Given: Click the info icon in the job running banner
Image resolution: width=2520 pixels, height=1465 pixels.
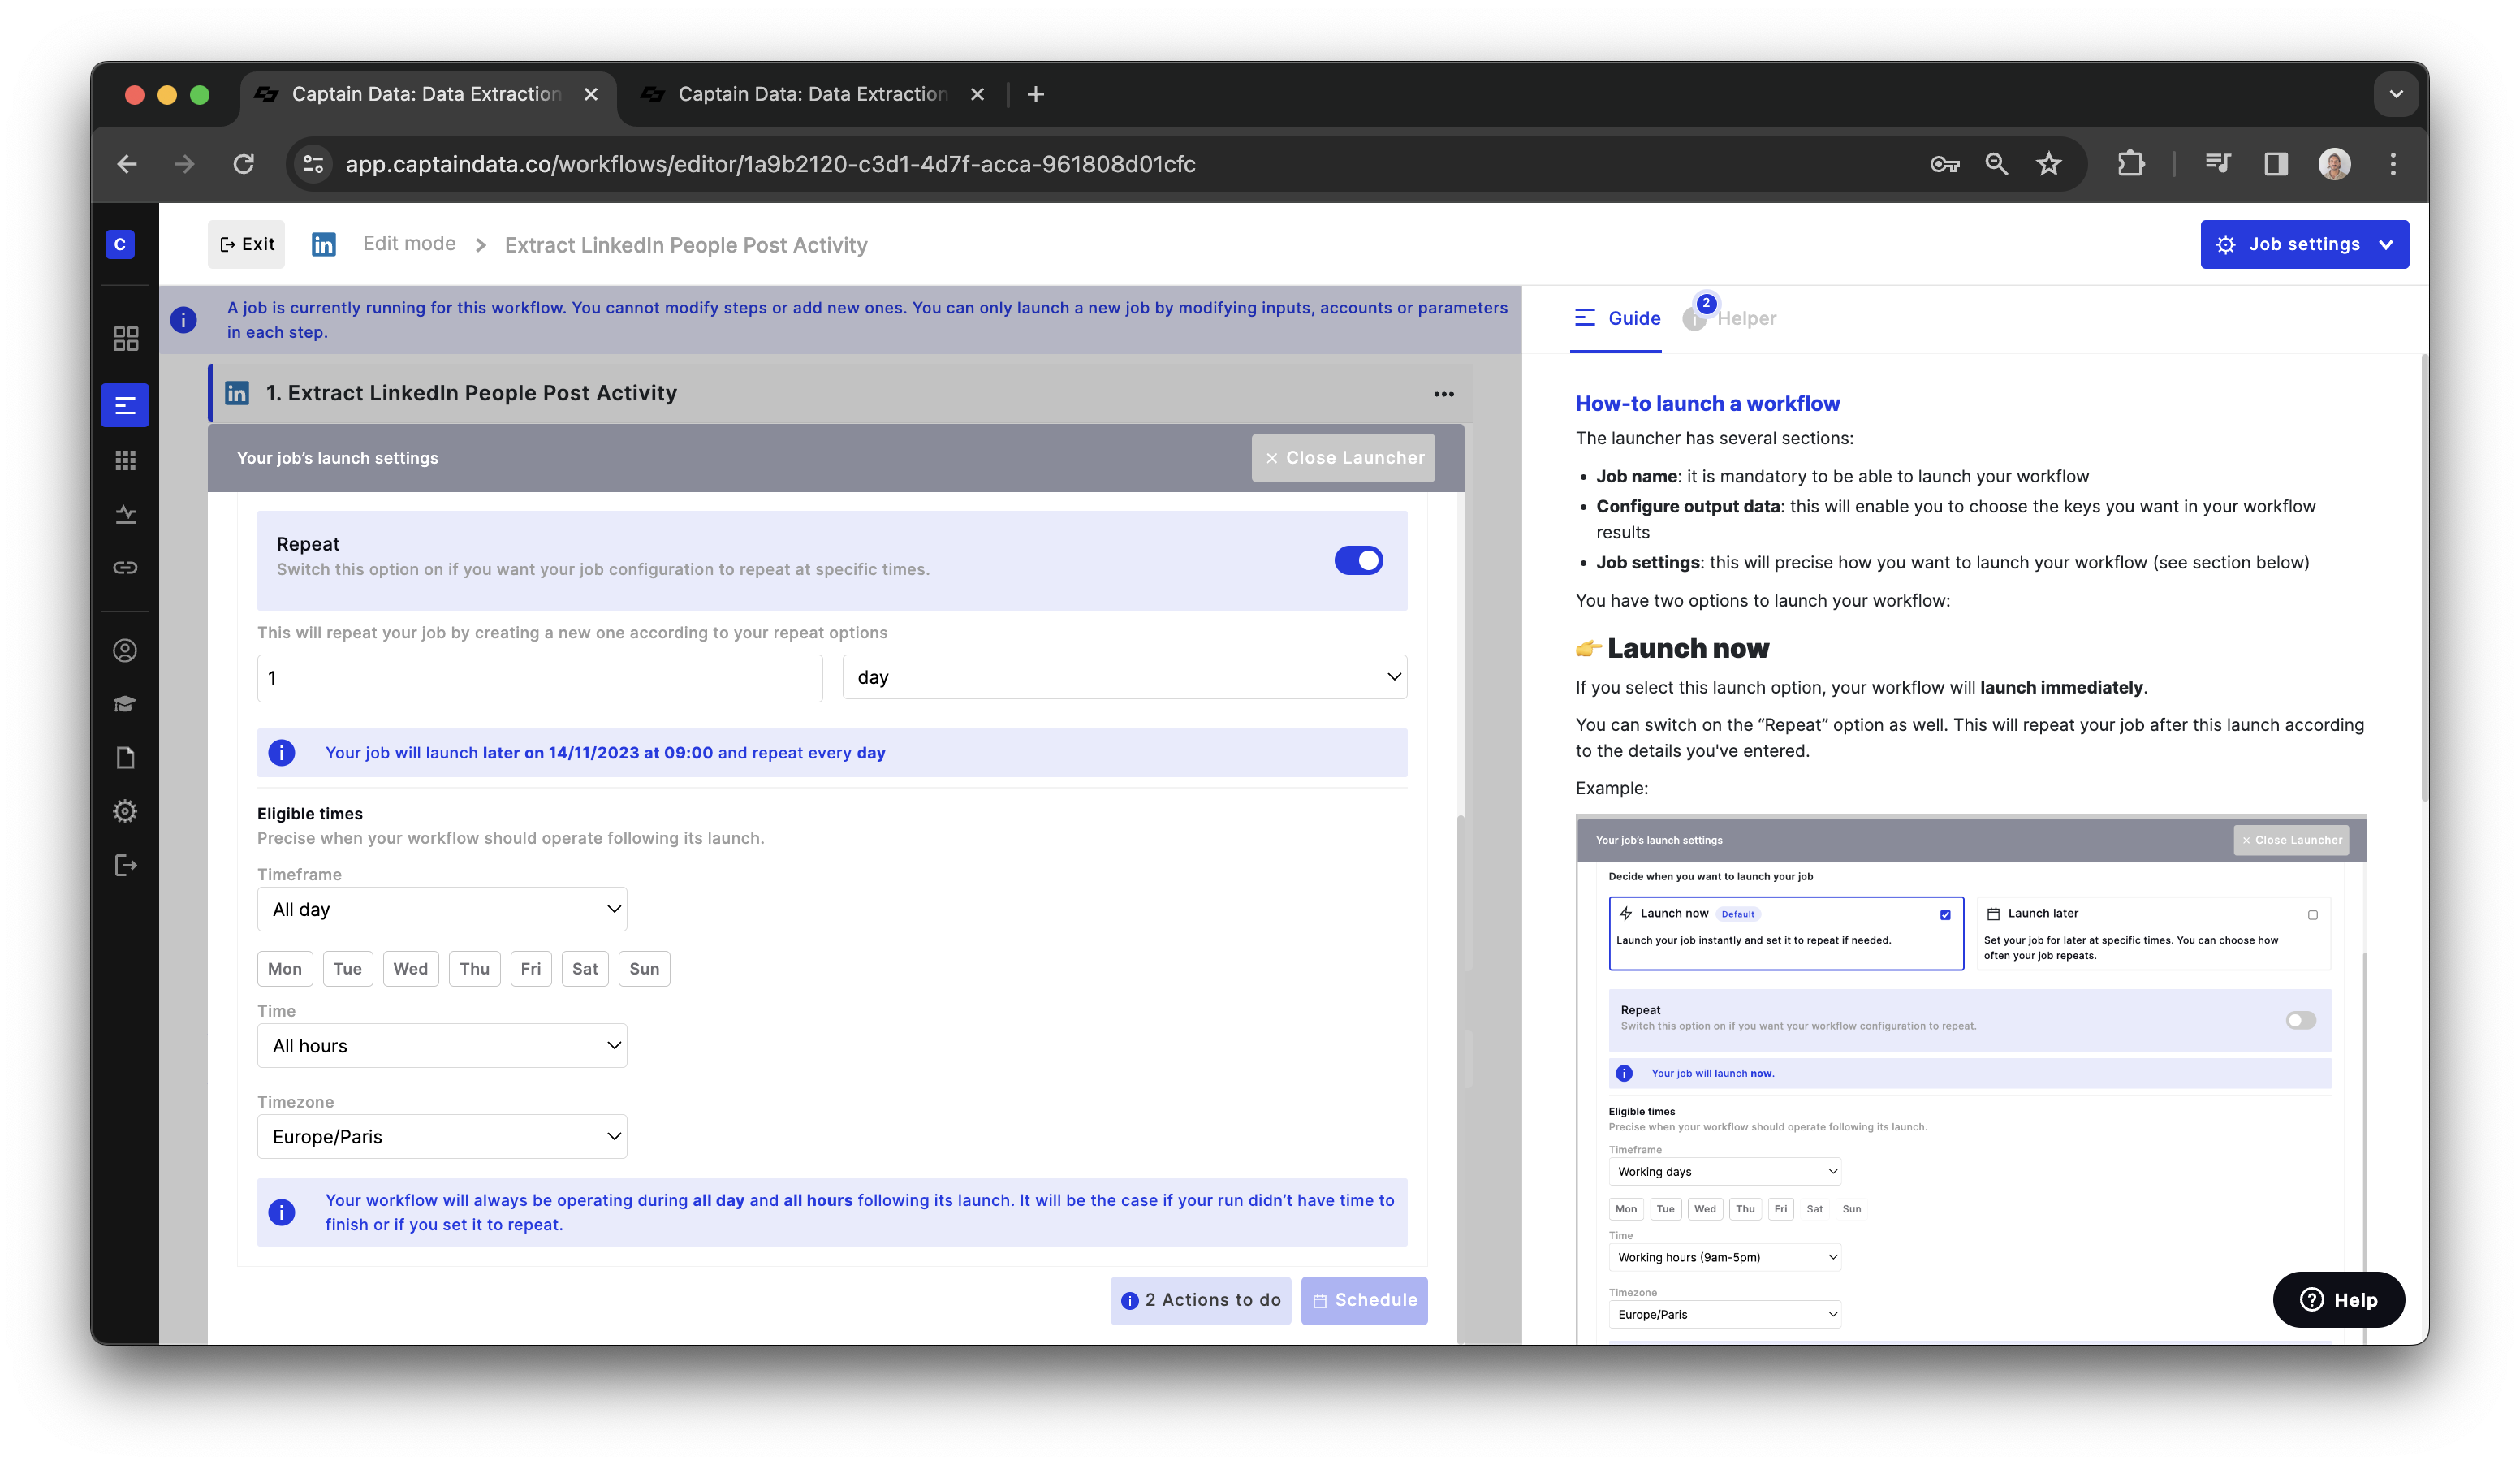Looking at the screenshot, I should [183, 320].
